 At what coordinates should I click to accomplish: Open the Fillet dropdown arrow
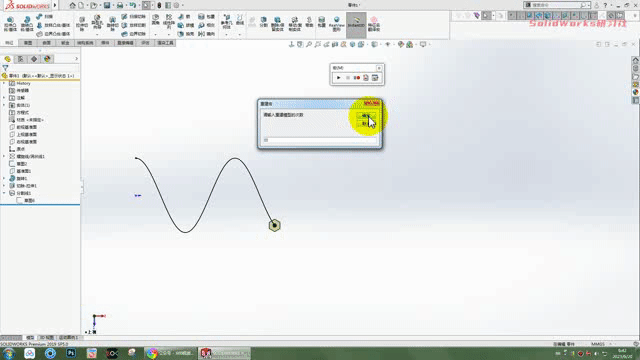tap(156, 34)
